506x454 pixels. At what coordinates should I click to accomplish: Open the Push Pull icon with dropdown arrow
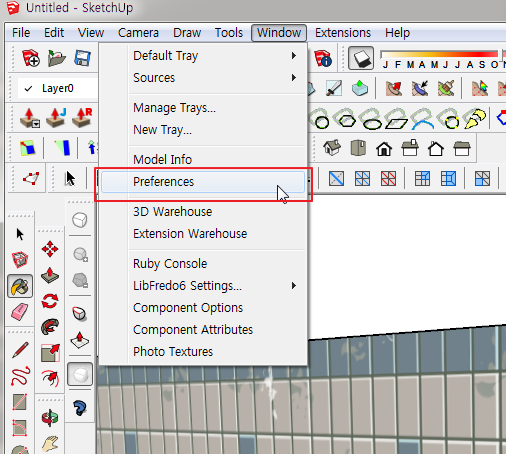point(30,118)
